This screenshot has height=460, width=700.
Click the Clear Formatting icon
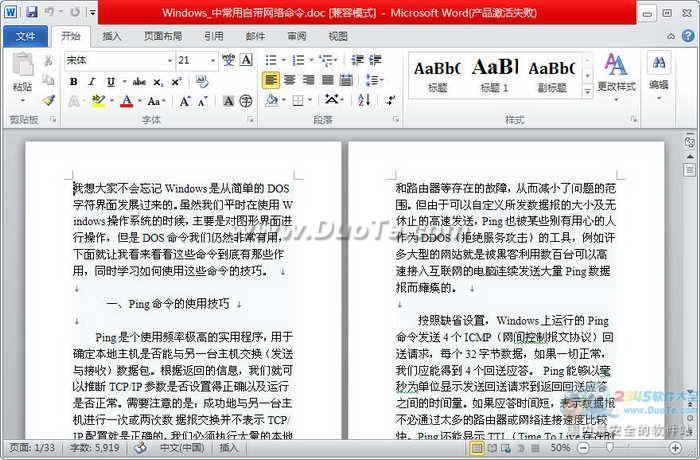pos(202,82)
